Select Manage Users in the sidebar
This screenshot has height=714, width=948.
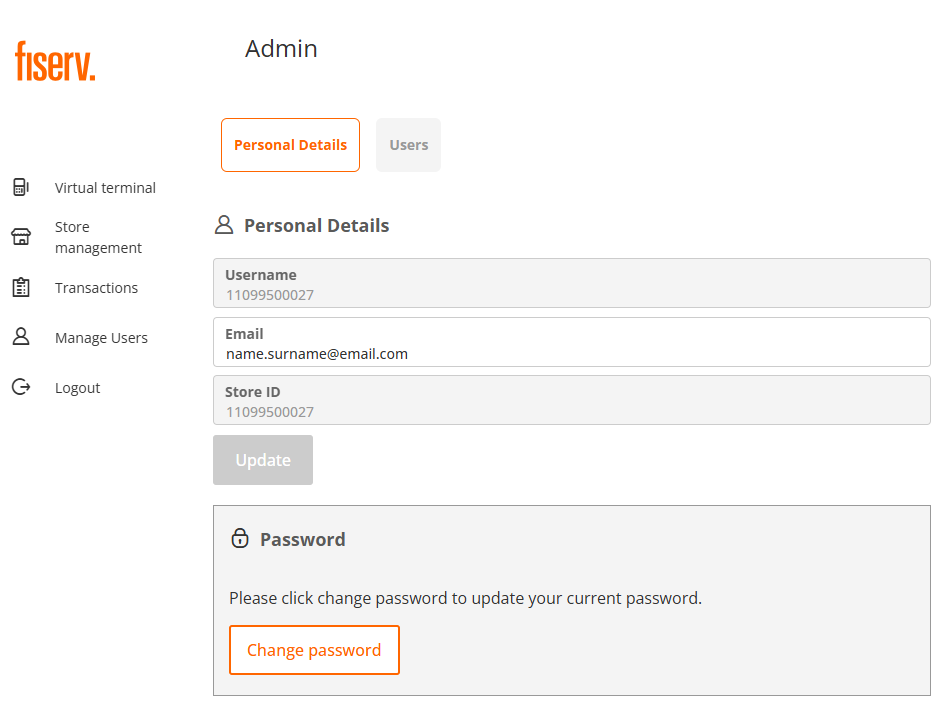[101, 338]
